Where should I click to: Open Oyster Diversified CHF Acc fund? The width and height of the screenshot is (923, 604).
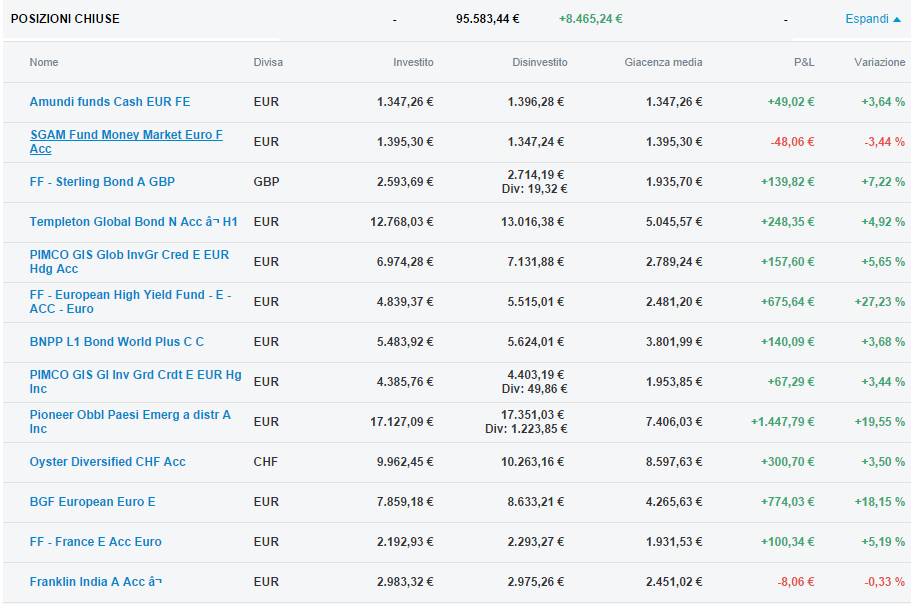point(108,462)
